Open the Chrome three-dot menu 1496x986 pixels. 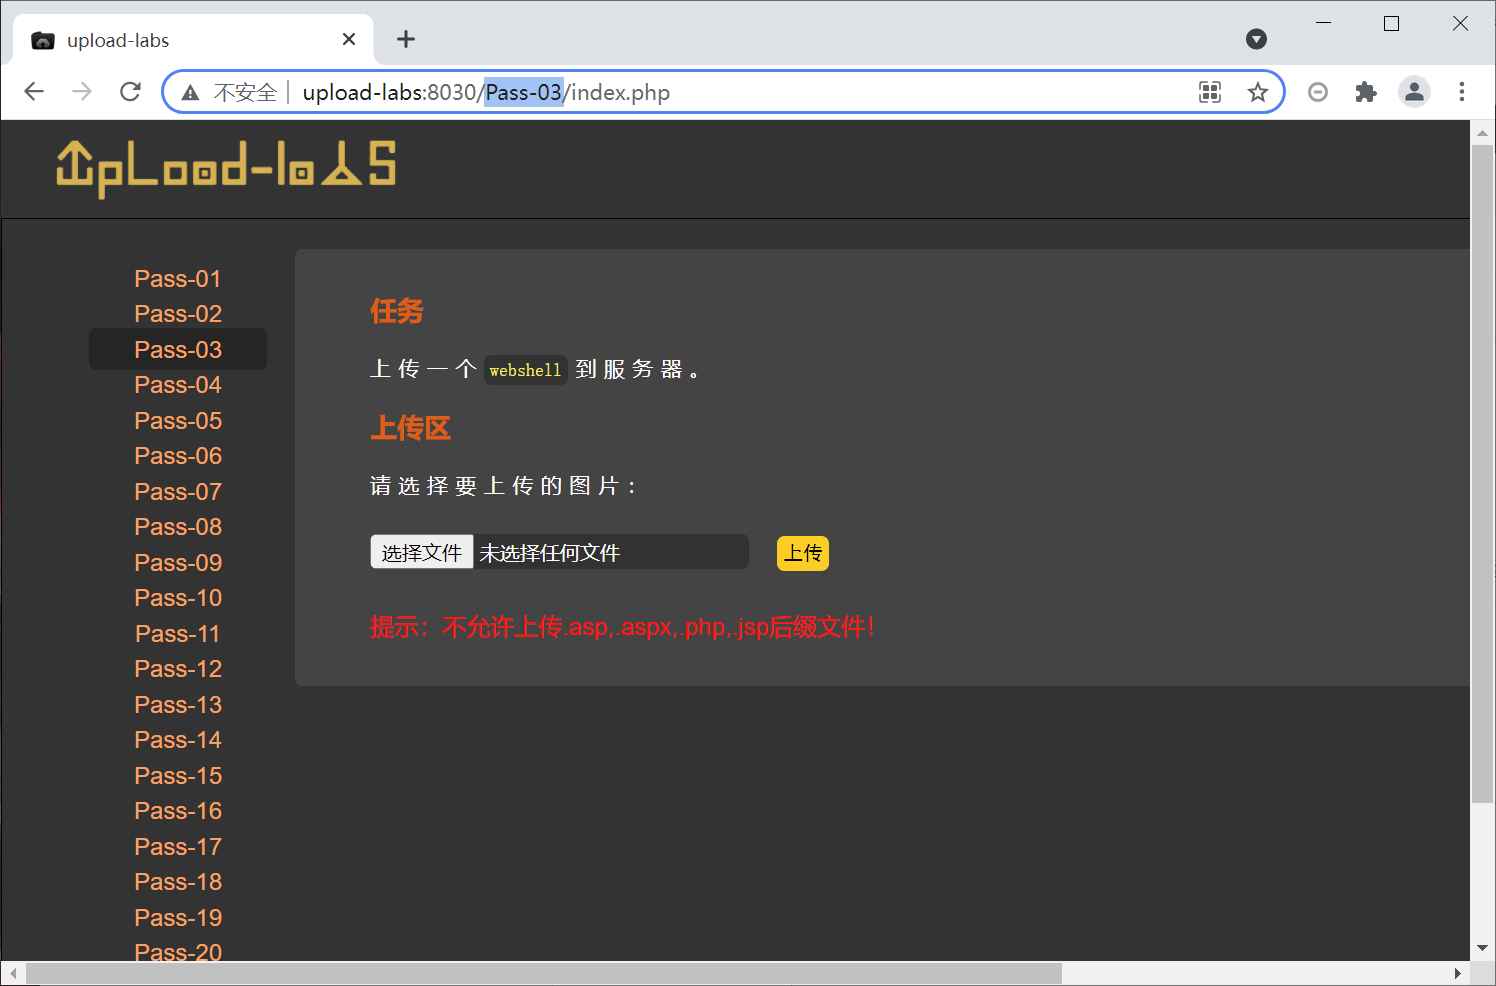pos(1462,91)
